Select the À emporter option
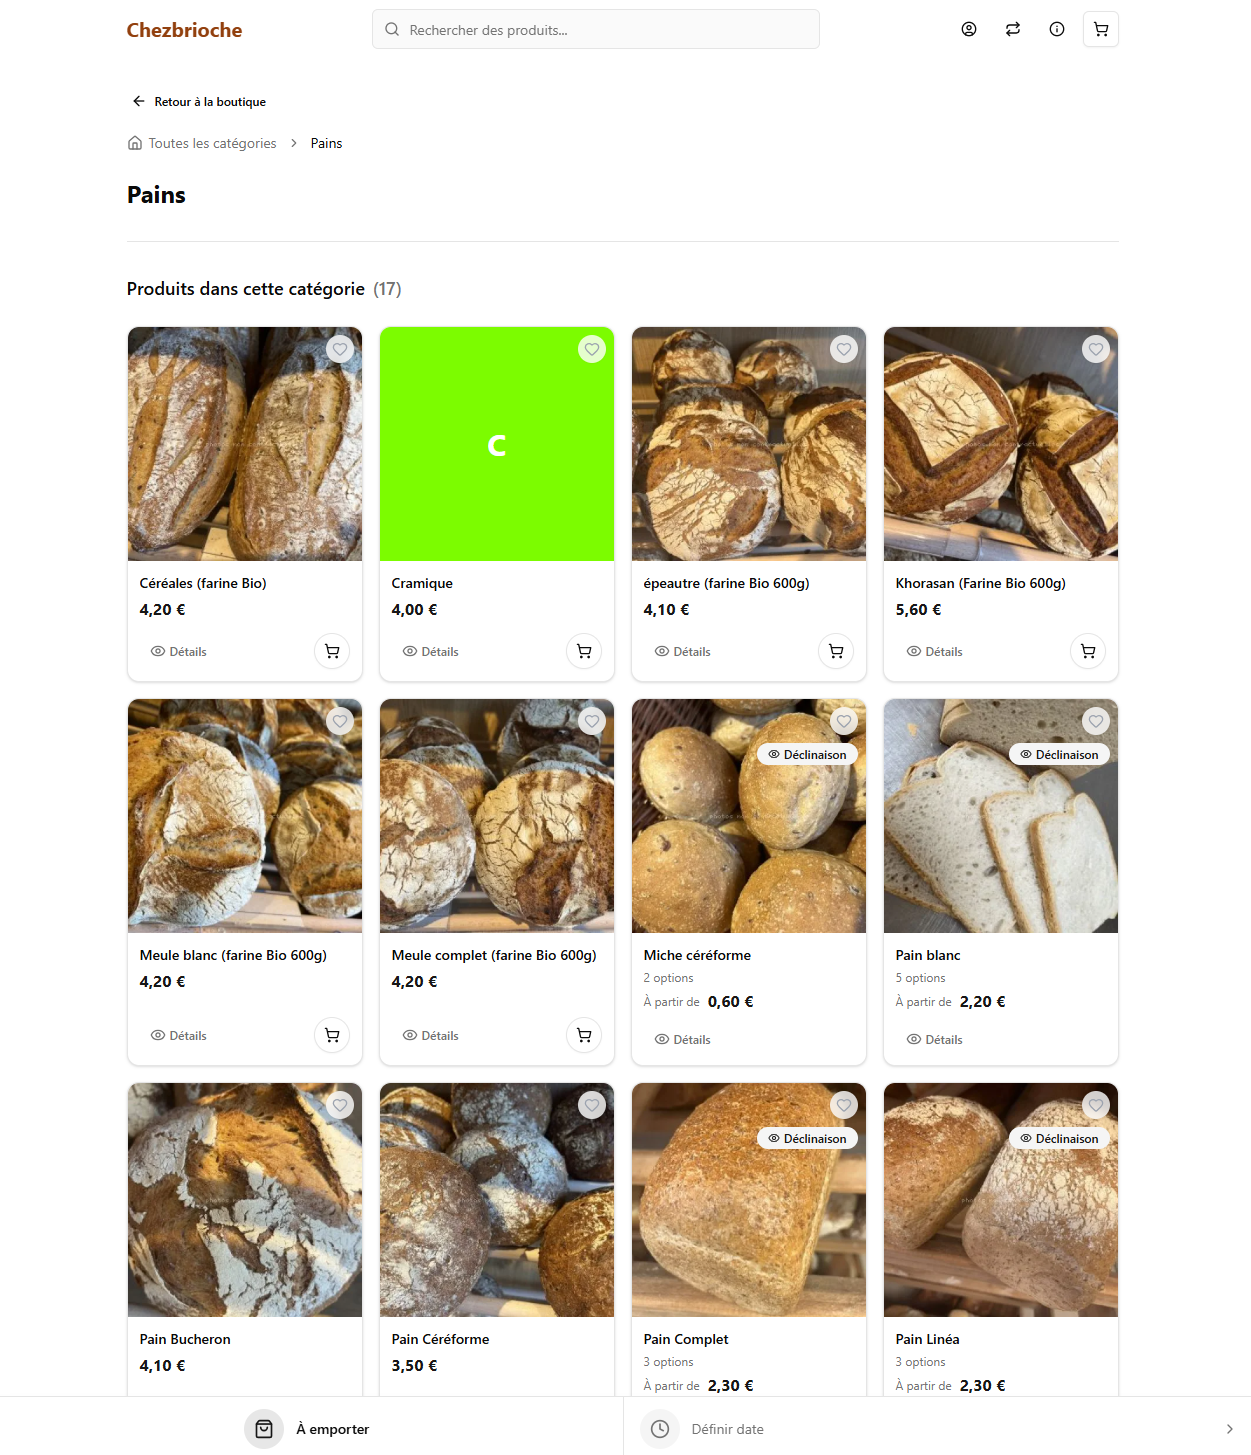This screenshot has height=1455, width=1251. [308, 1429]
